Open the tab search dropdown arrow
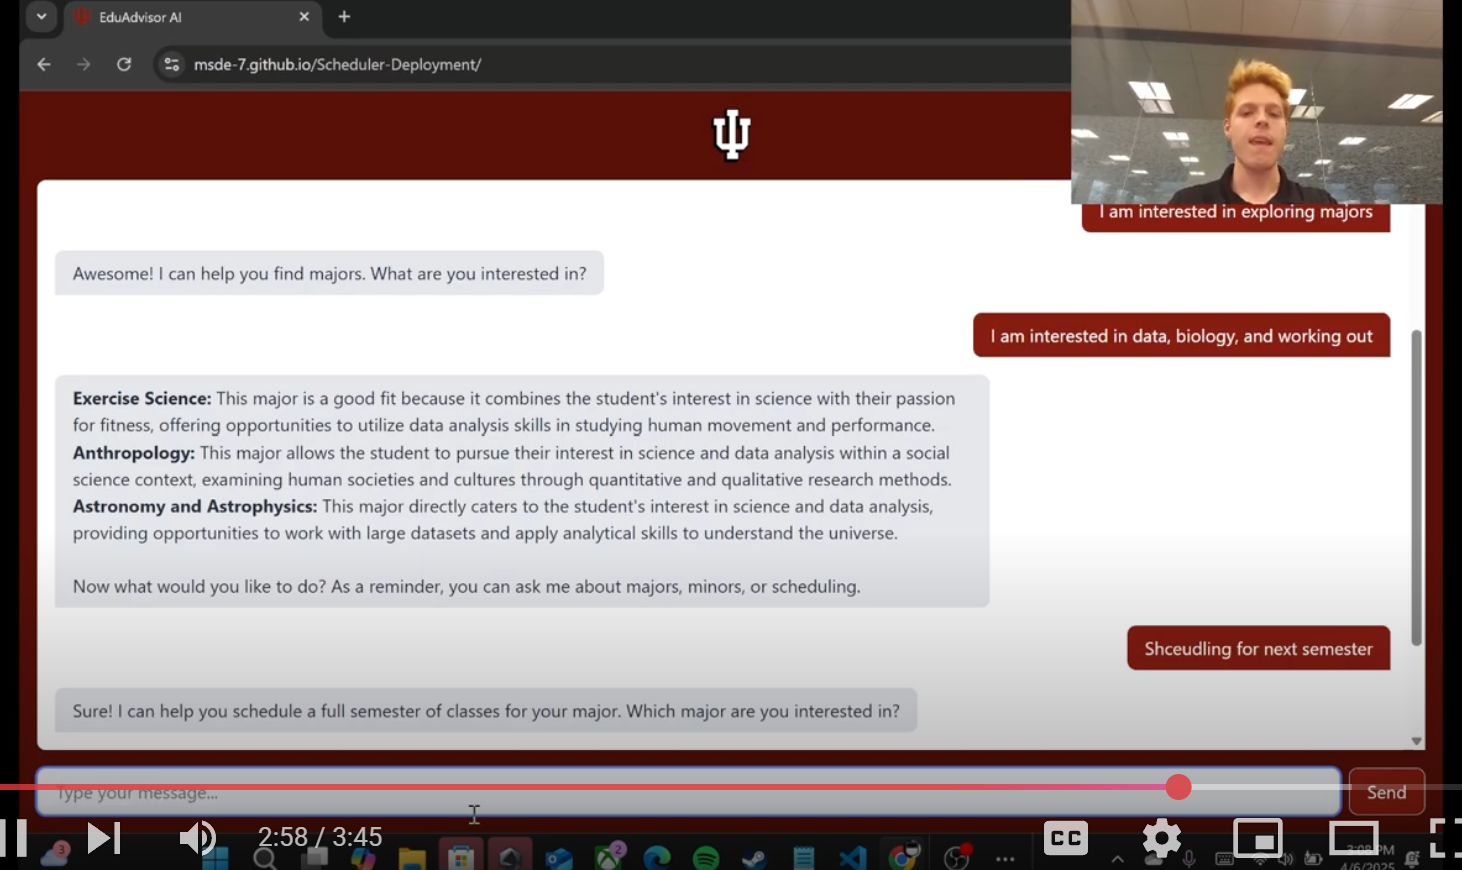1462x870 pixels. (41, 17)
